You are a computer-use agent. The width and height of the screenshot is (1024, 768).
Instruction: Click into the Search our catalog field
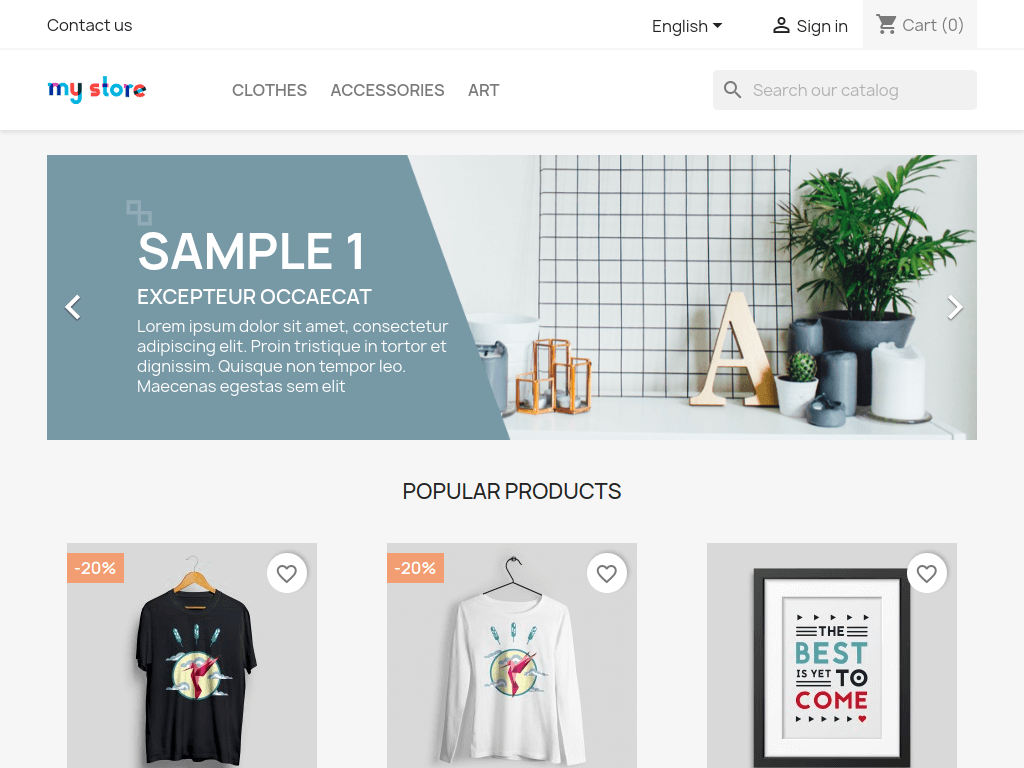point(844,90)
